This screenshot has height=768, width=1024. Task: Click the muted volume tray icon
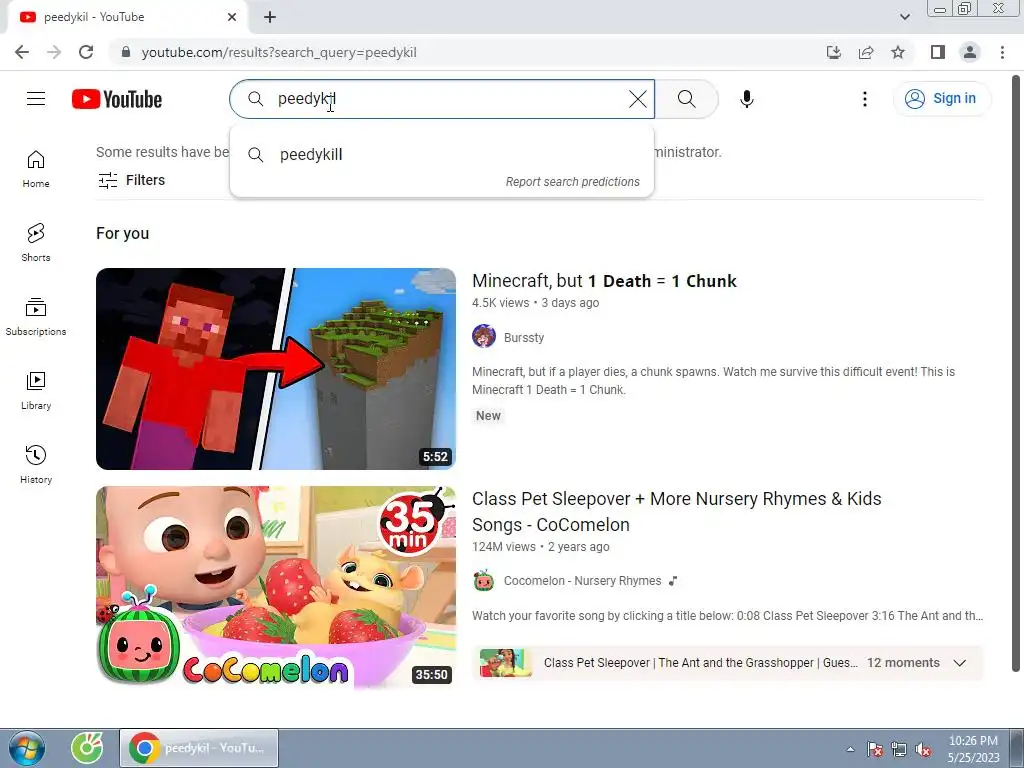click(x=923, y=750)
